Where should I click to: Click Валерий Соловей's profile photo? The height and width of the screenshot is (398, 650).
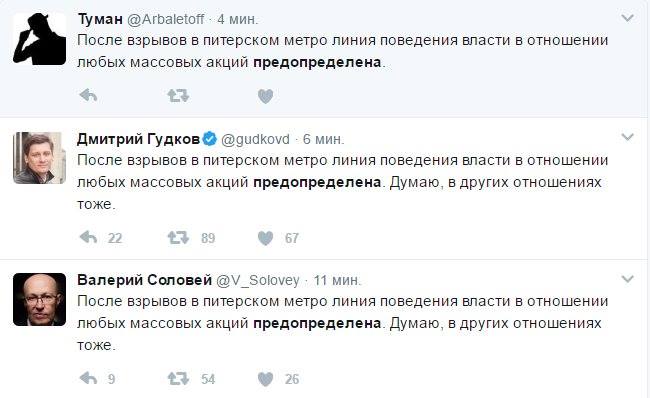pyautogui.click(x=39, y=299)
